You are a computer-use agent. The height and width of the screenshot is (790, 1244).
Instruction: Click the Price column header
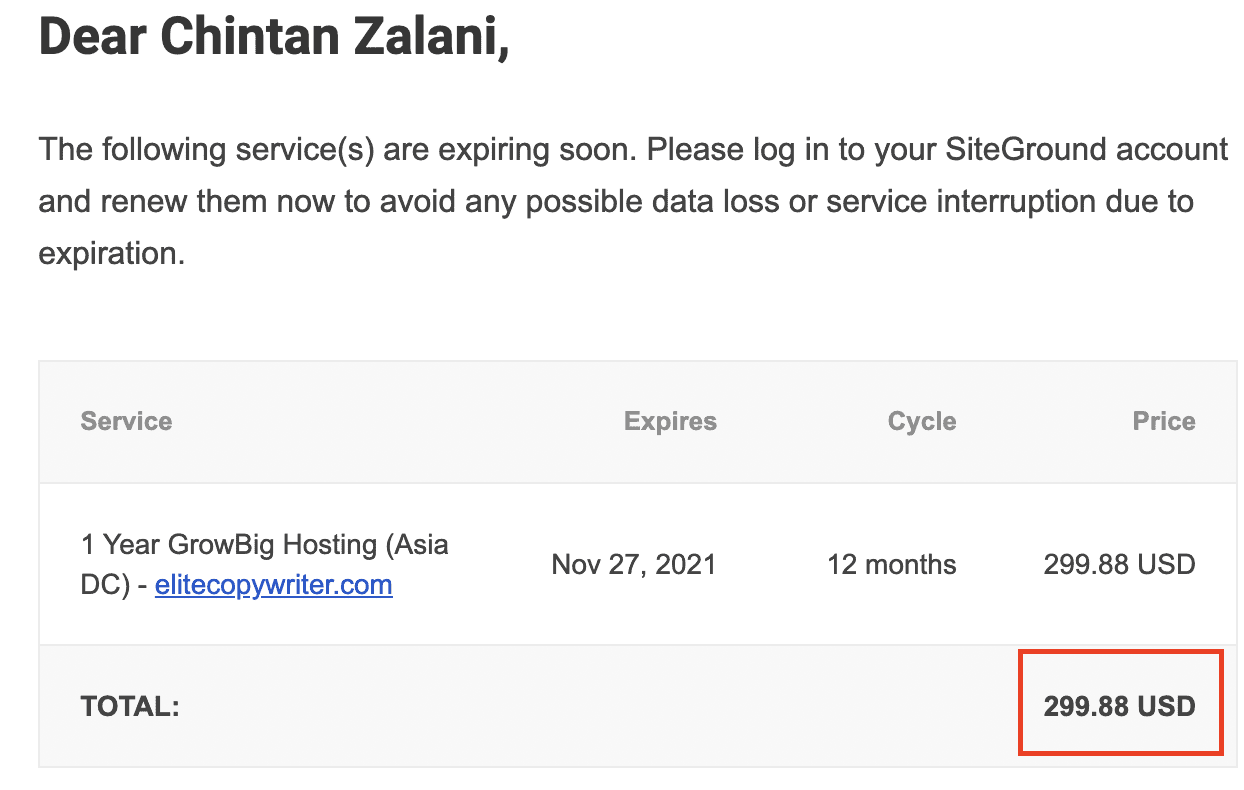point(1164,421)
